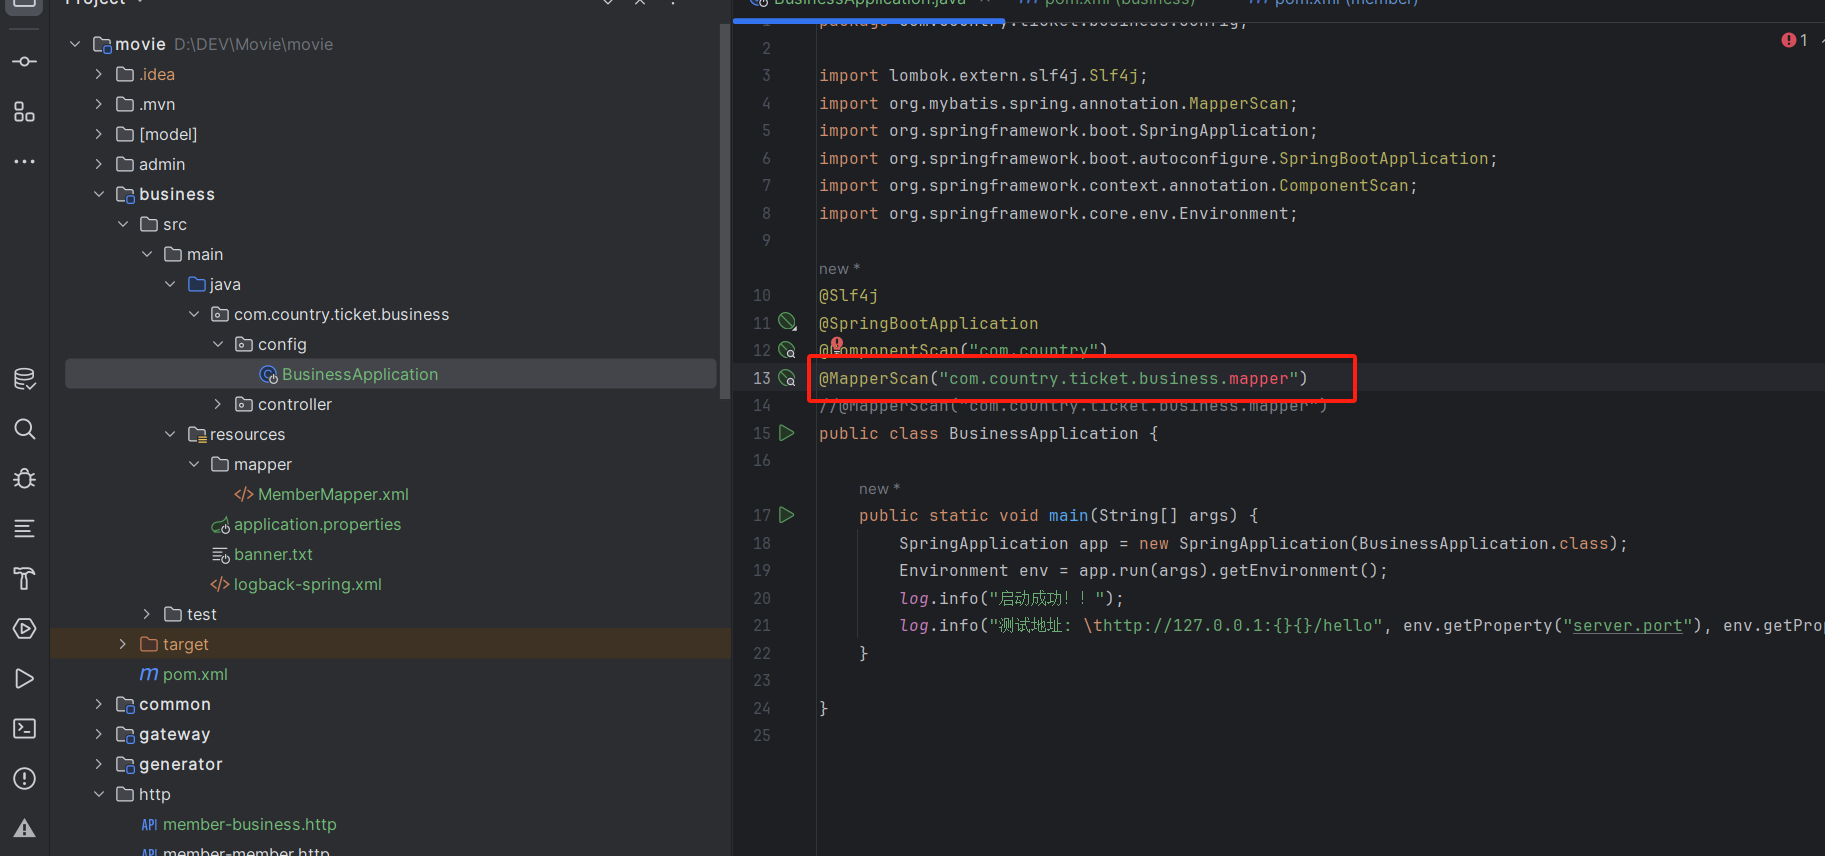Select the src folder row
The width and height of the screenshot is (1825, 856).
click(391, 224)
